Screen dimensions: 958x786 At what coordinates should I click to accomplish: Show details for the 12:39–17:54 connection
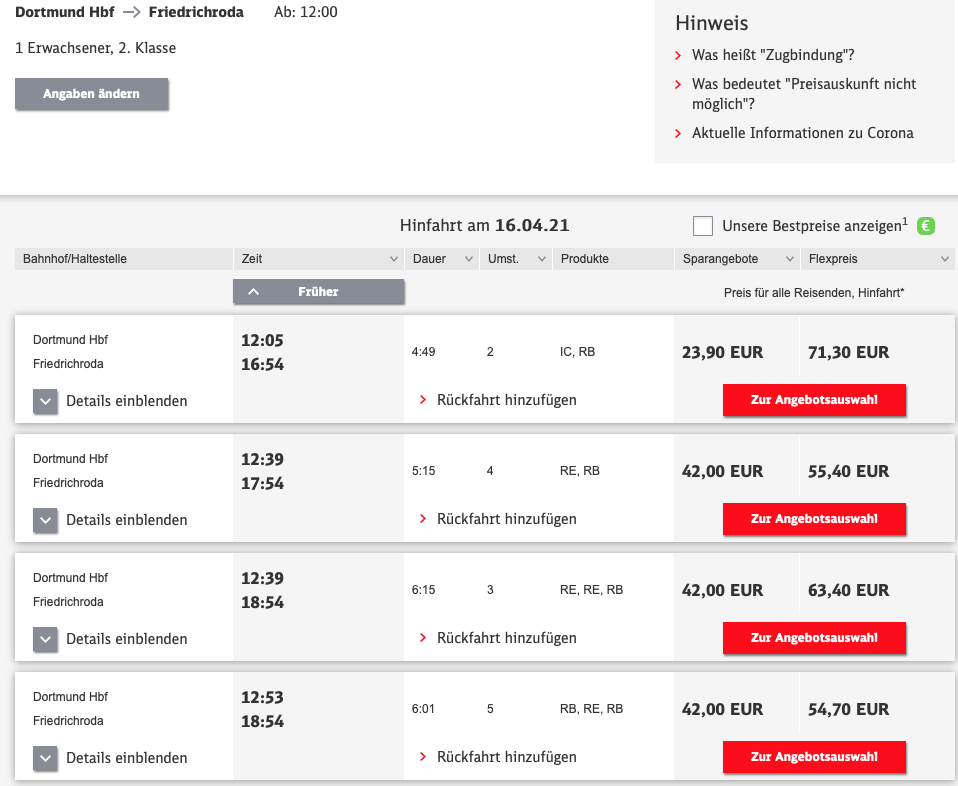[46, 520]
